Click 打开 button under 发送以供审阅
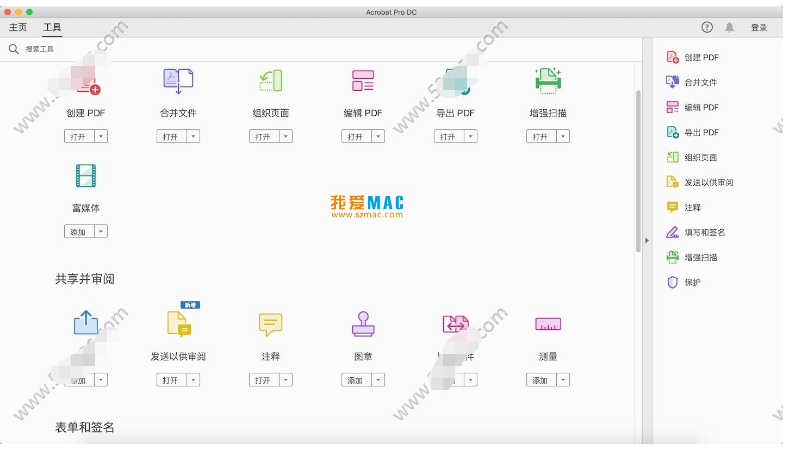This screenshot has width=797, height=451. [171, 380]
